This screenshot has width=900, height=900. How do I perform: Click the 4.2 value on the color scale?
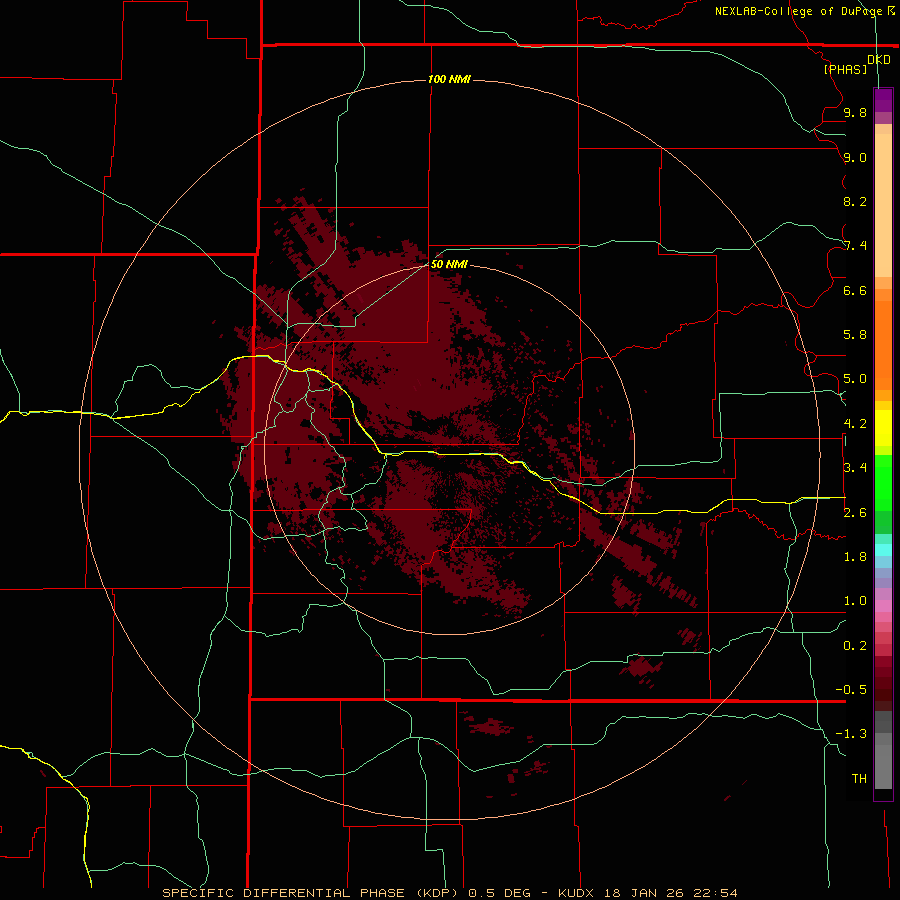tap(855, 424)
